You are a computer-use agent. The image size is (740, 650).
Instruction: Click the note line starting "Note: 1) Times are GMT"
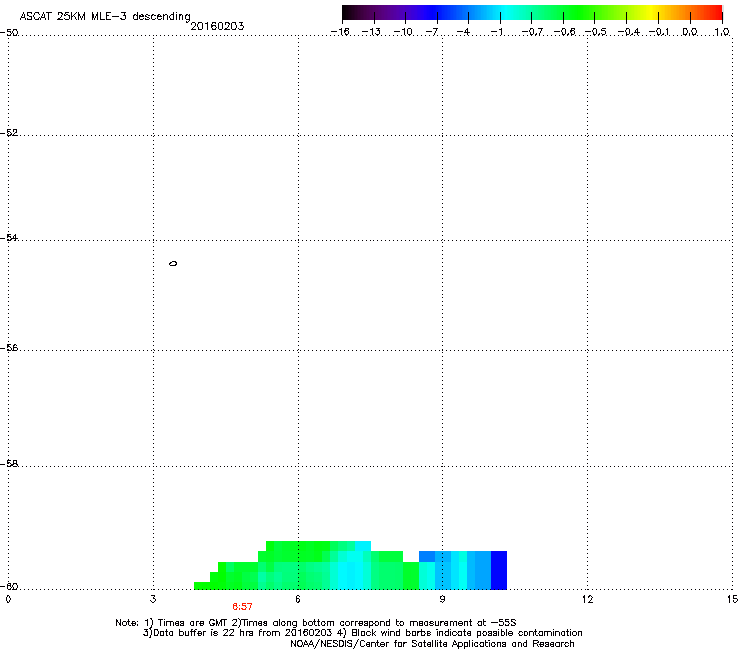[316, 623]
